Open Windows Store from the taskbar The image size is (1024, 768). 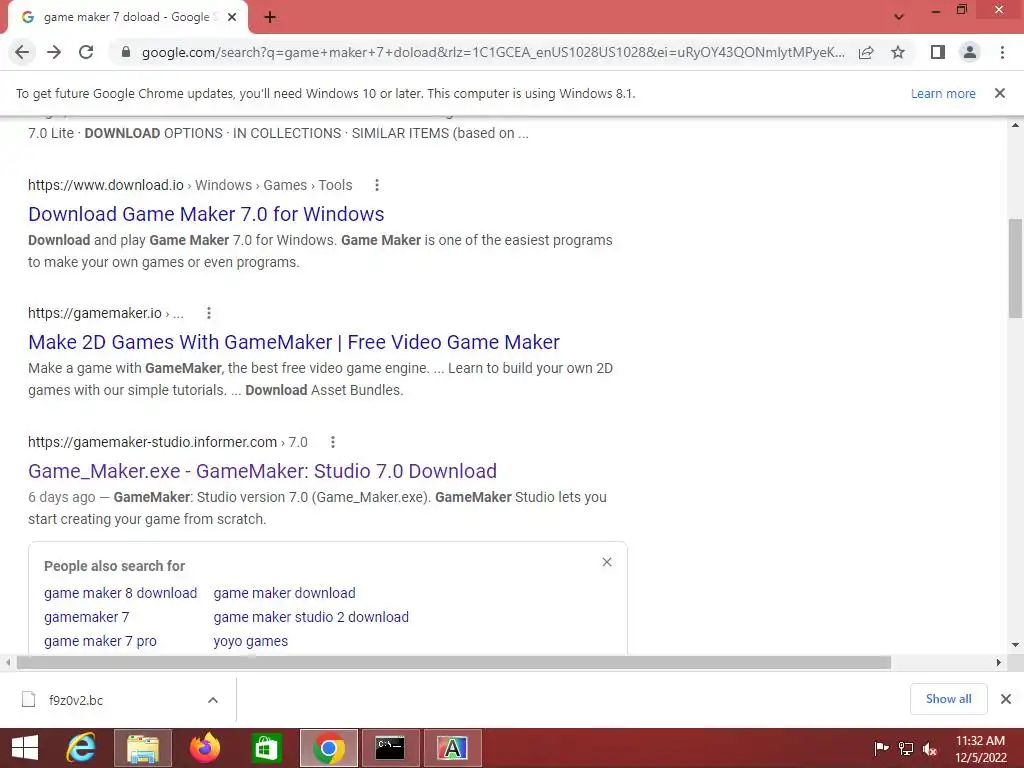point(266,748)
